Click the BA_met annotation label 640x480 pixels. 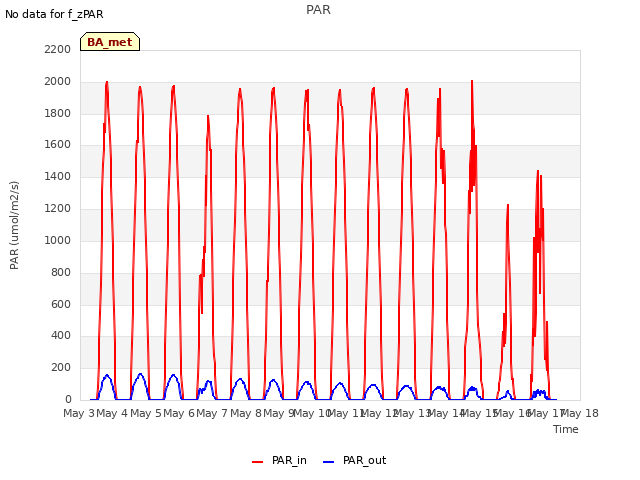tap(110, 42)
